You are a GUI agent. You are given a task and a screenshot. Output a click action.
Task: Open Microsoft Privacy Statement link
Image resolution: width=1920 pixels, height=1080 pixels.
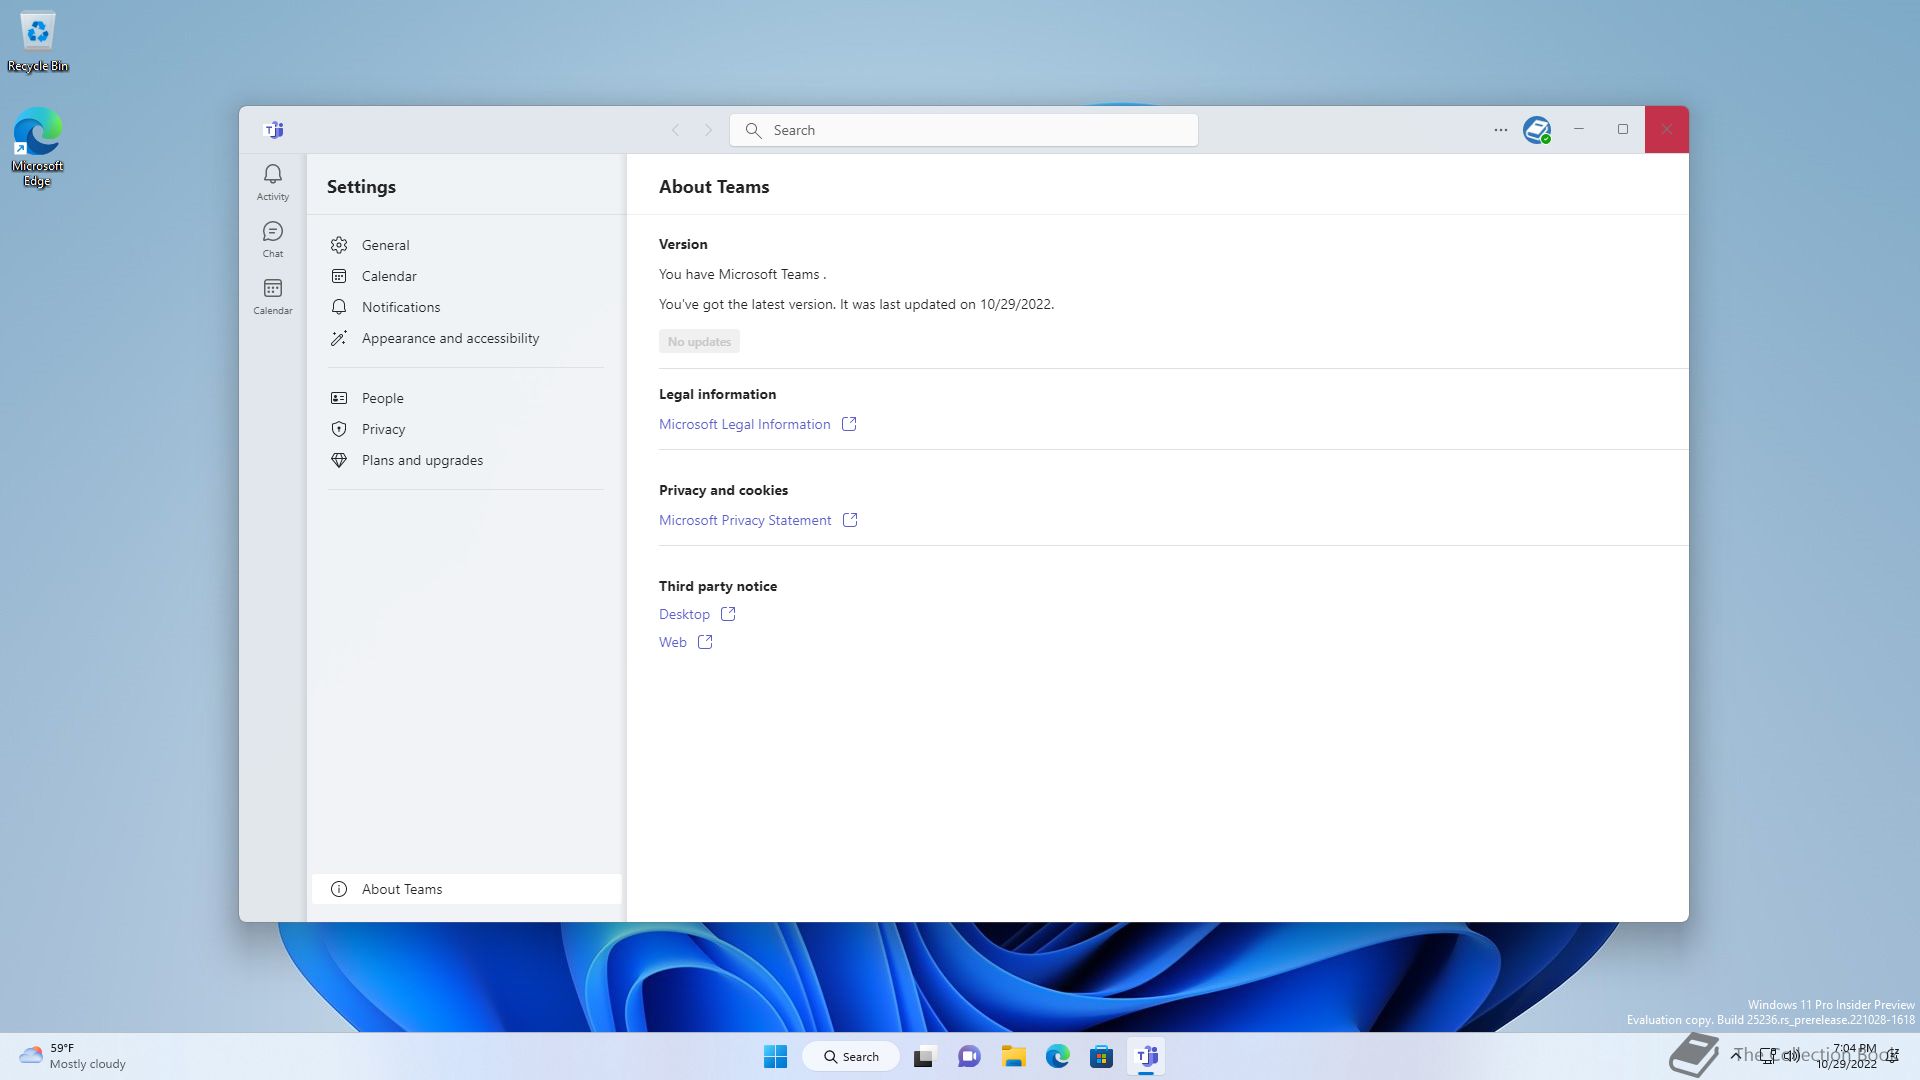click(x=745, y=520)
